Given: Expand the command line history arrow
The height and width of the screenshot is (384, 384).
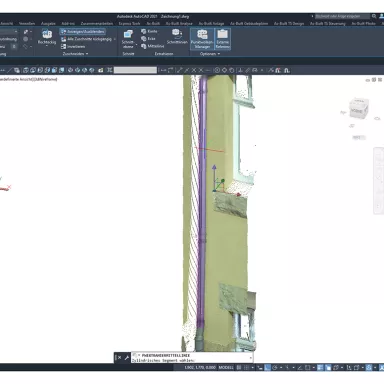Looking at the screenshot, I should coord(250,358).
